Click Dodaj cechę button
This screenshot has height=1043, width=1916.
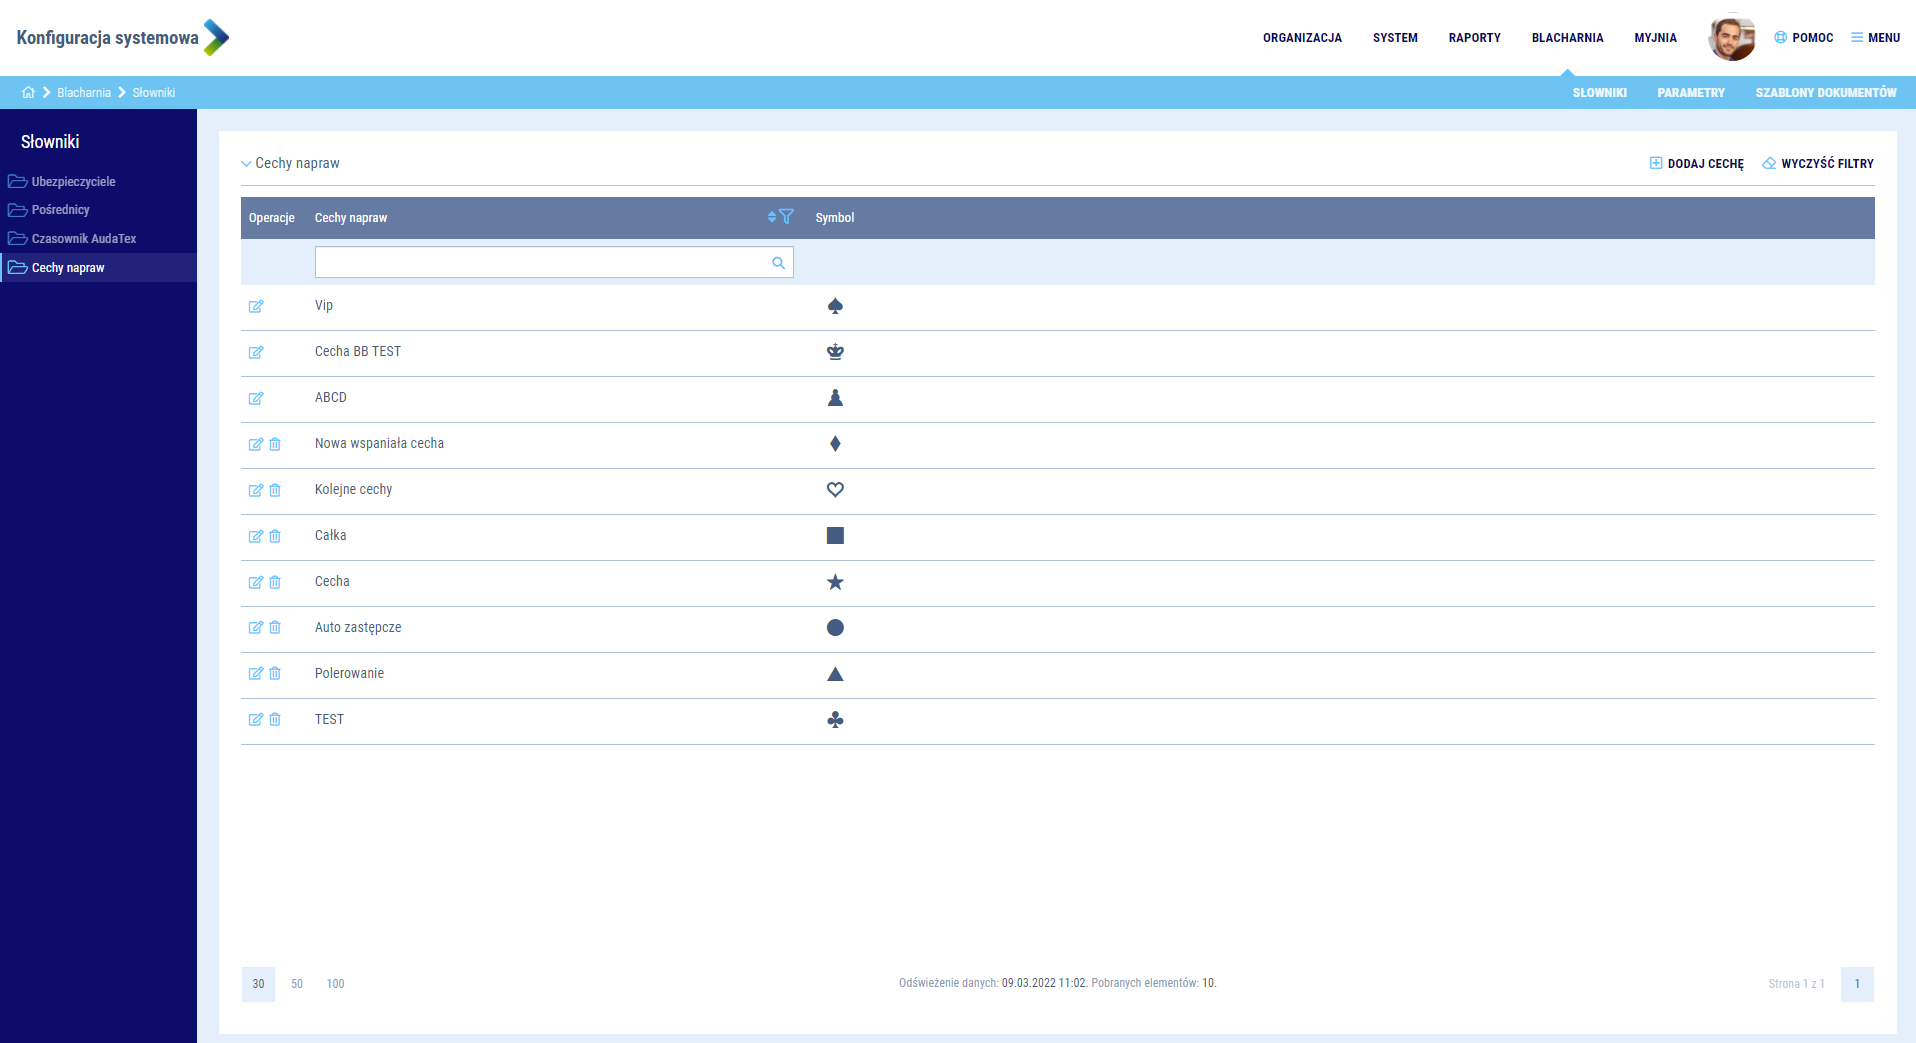point(1696,164)
